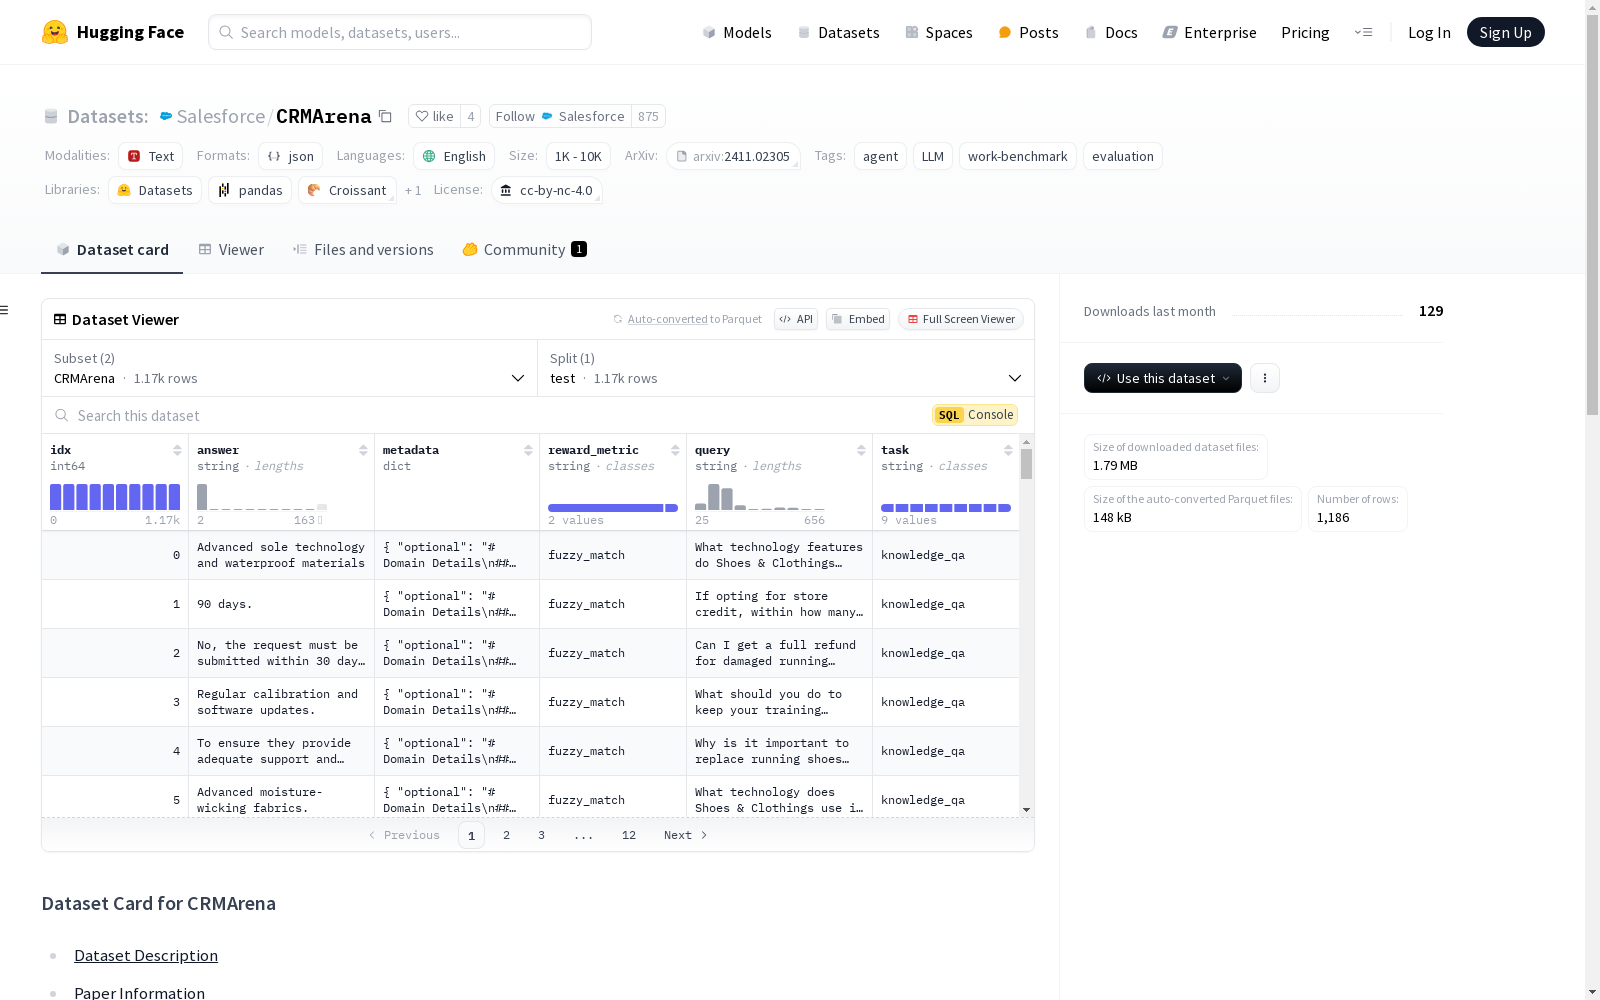The width and height of the screenshot is (1600, 1000).
Task: Click the Sign Up button
Action: tap(1505, 32)
